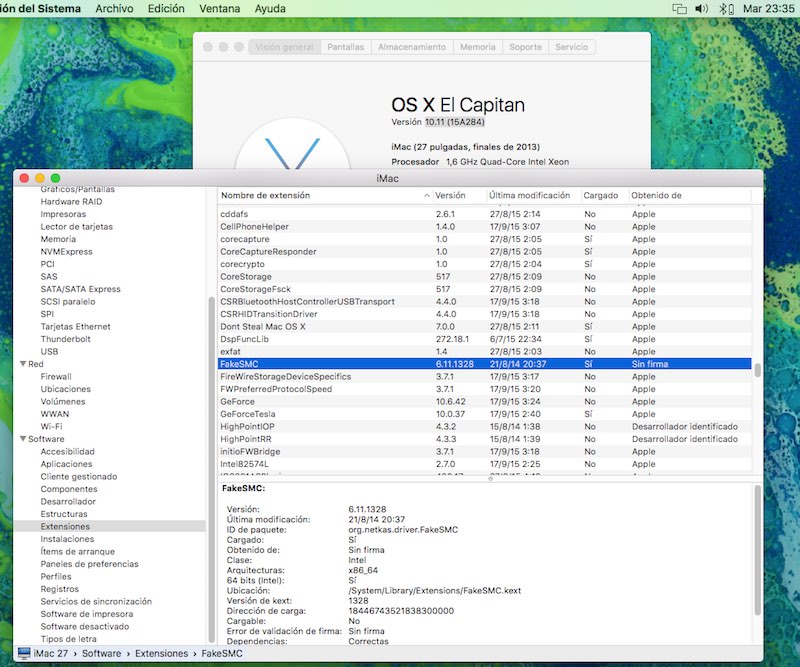
Task: Select USB in sidebar
Action: (x=49, y=352)
